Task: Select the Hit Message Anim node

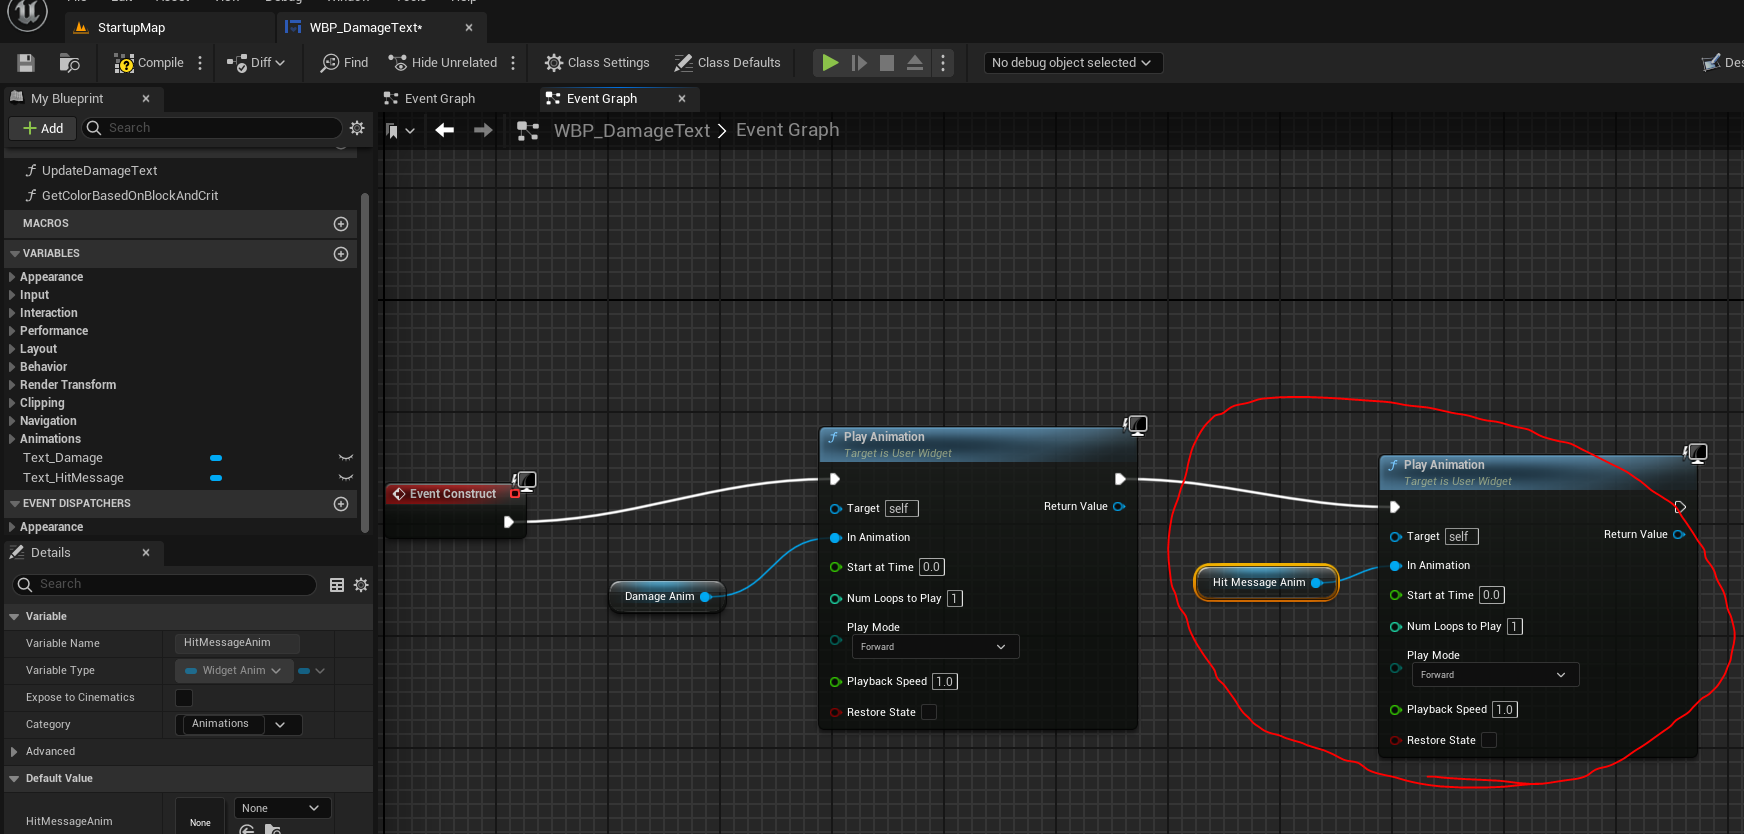Action: pos(1266,583)
